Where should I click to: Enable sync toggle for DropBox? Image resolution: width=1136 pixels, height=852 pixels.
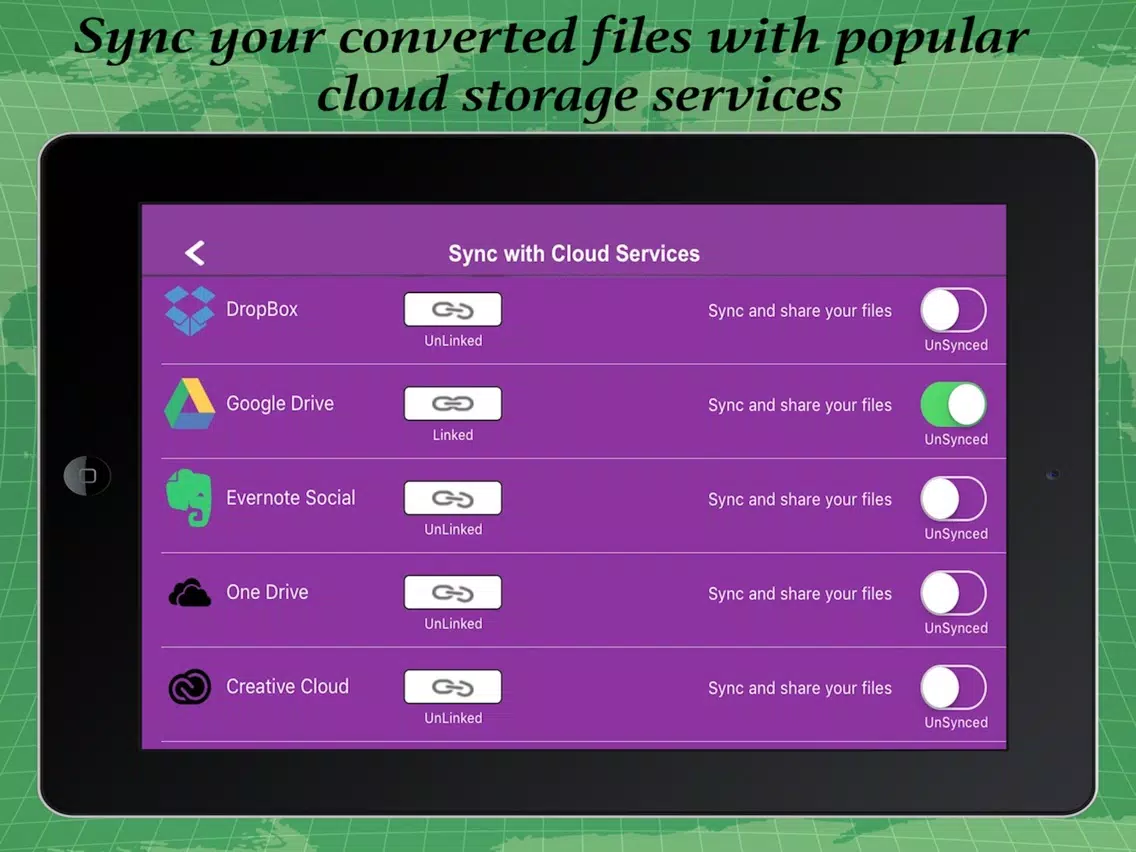point(953,310)
